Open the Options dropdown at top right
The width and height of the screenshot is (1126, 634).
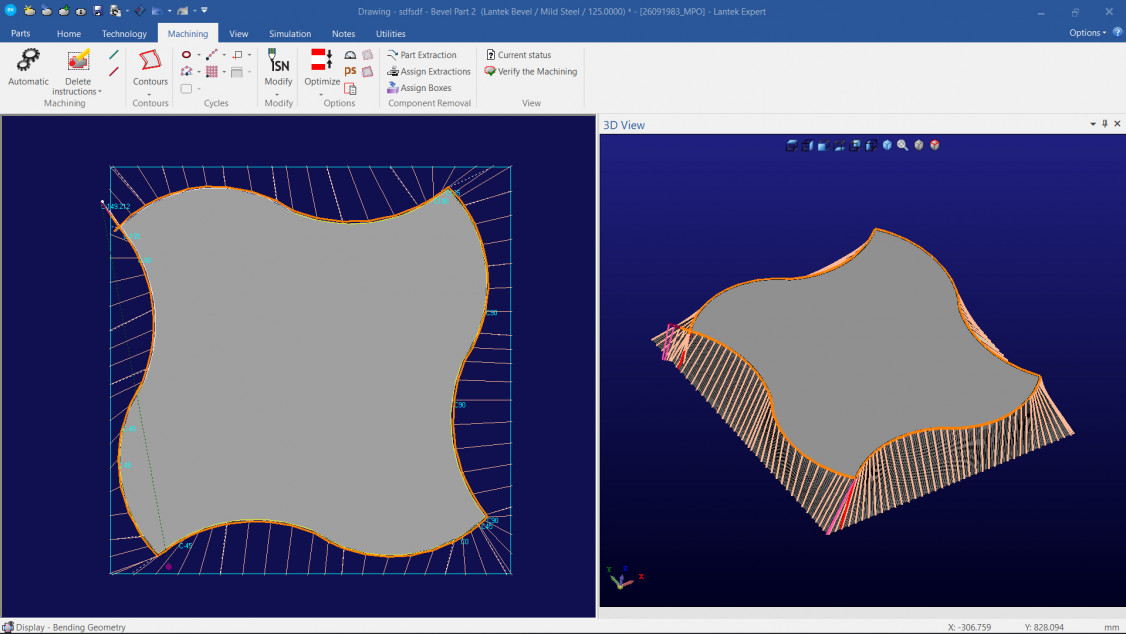pyautogui.click(x=1088, y=33)
